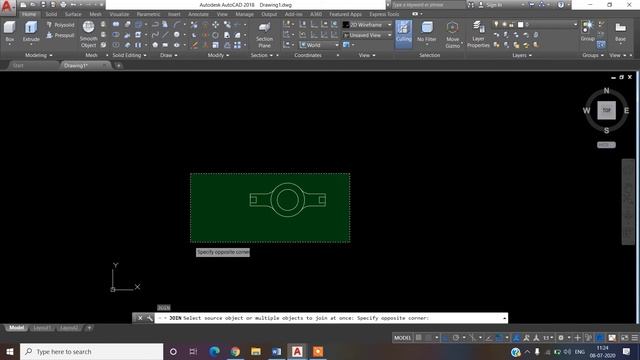Screen dimensions: 640x360
Task: Switch to the Layout1 tab
Action: (x=42, y=328)
